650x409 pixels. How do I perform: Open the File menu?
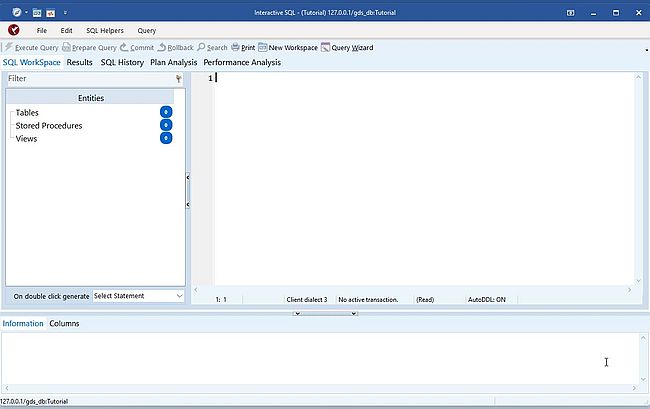[x=41, y=31]
